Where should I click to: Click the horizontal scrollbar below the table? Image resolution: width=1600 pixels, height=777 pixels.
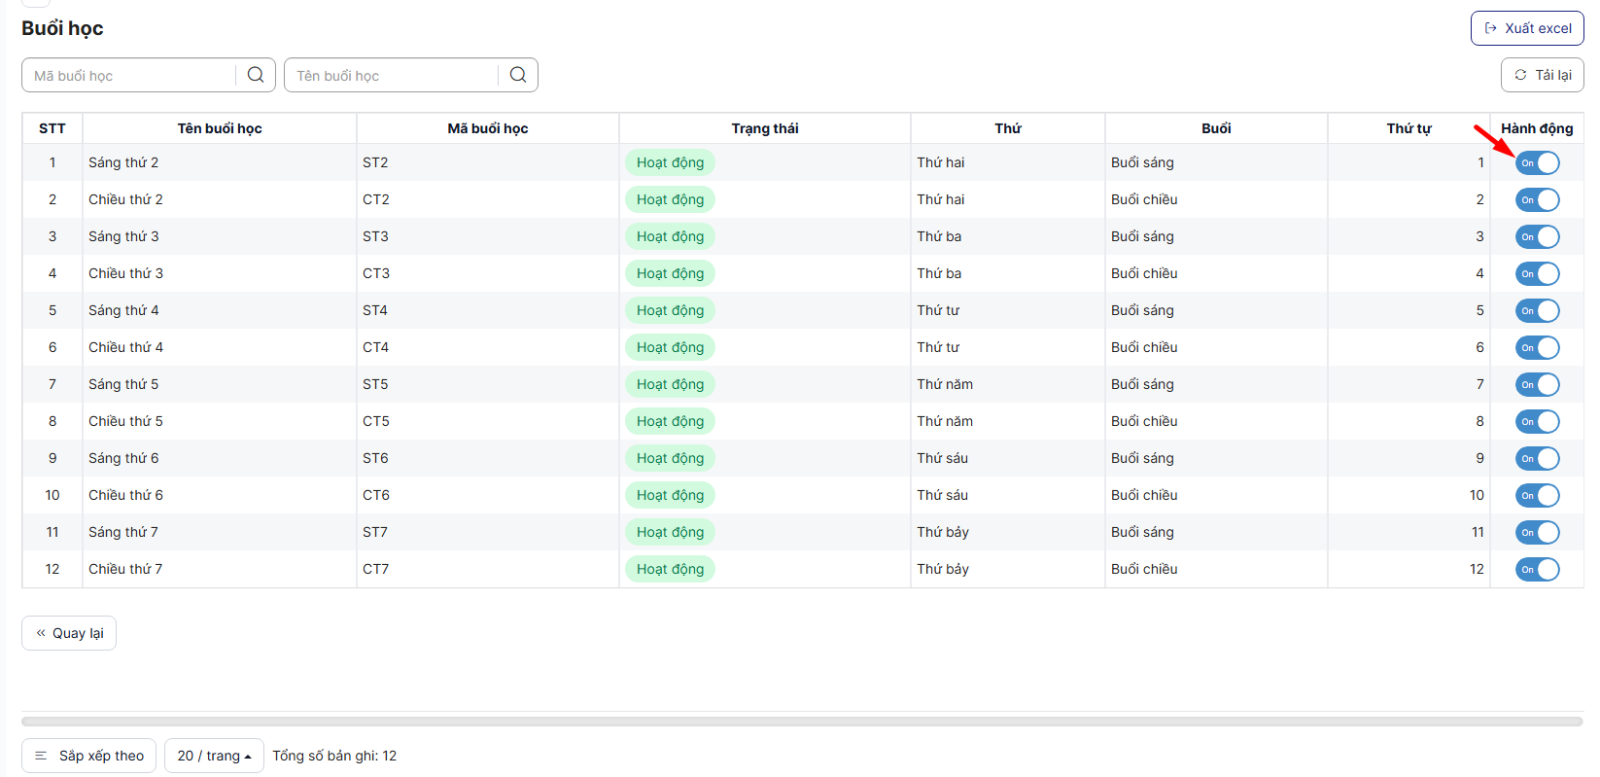point(801,721)
